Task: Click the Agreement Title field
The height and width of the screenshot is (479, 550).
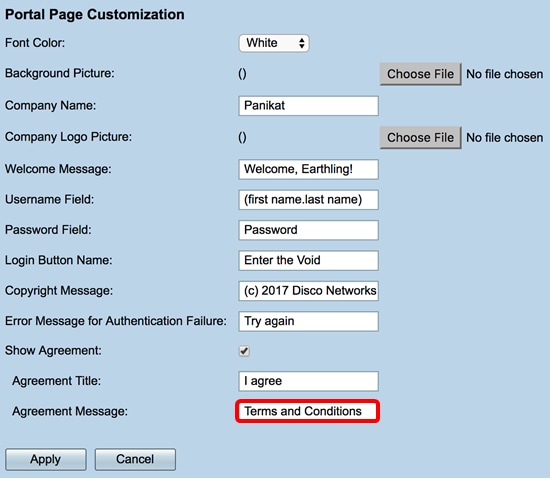Action: [308, 381]
